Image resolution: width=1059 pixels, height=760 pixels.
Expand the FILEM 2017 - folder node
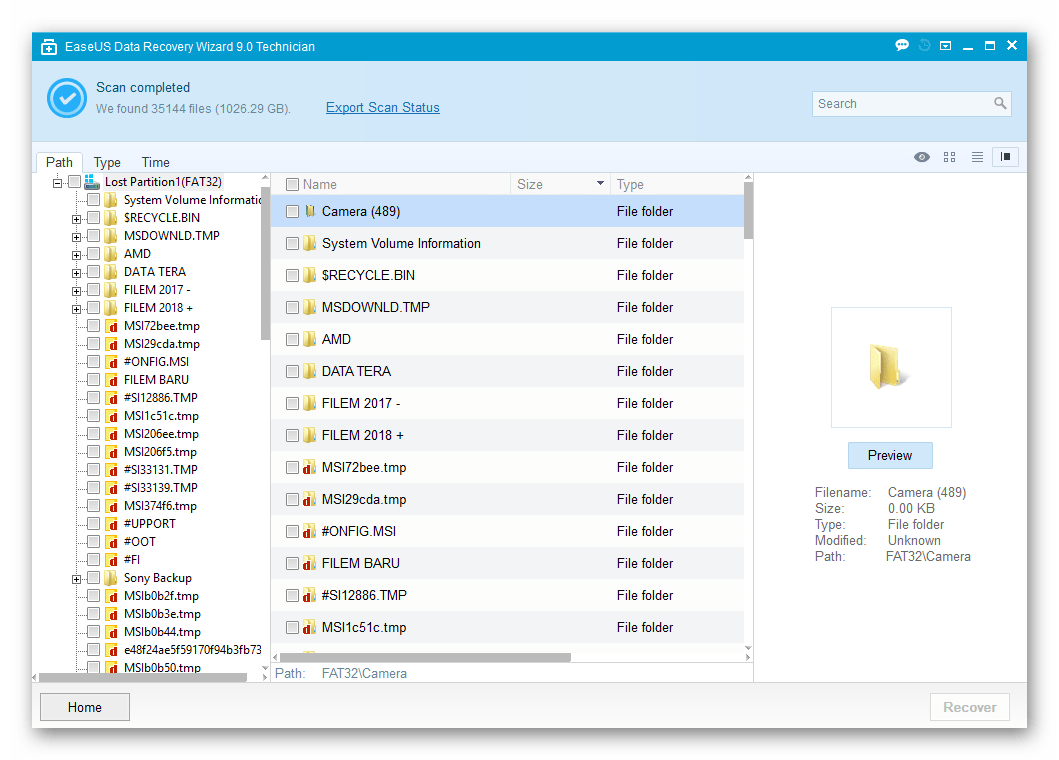coord(77,289)
